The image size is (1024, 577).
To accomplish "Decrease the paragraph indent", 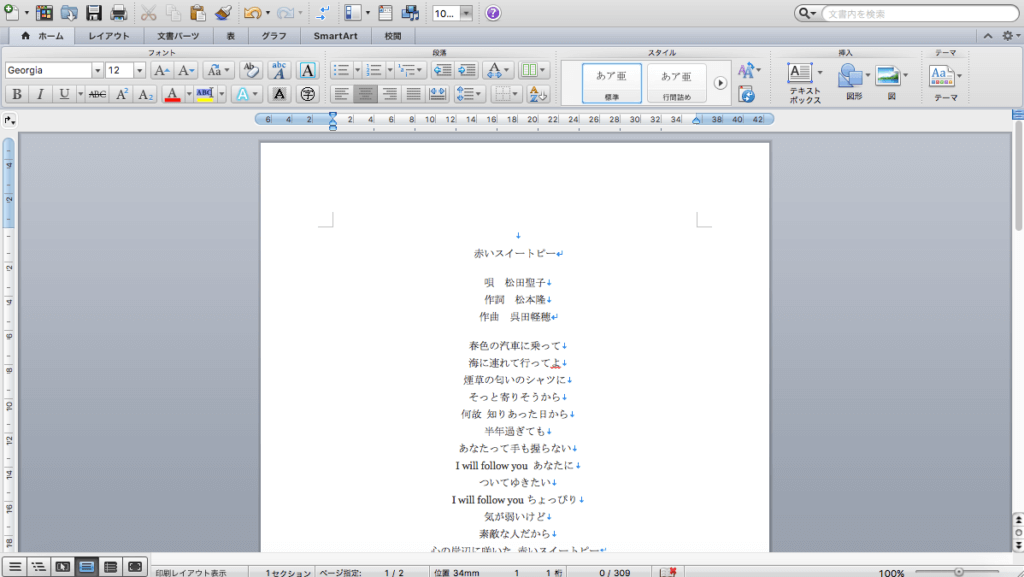I will [442, 70].
